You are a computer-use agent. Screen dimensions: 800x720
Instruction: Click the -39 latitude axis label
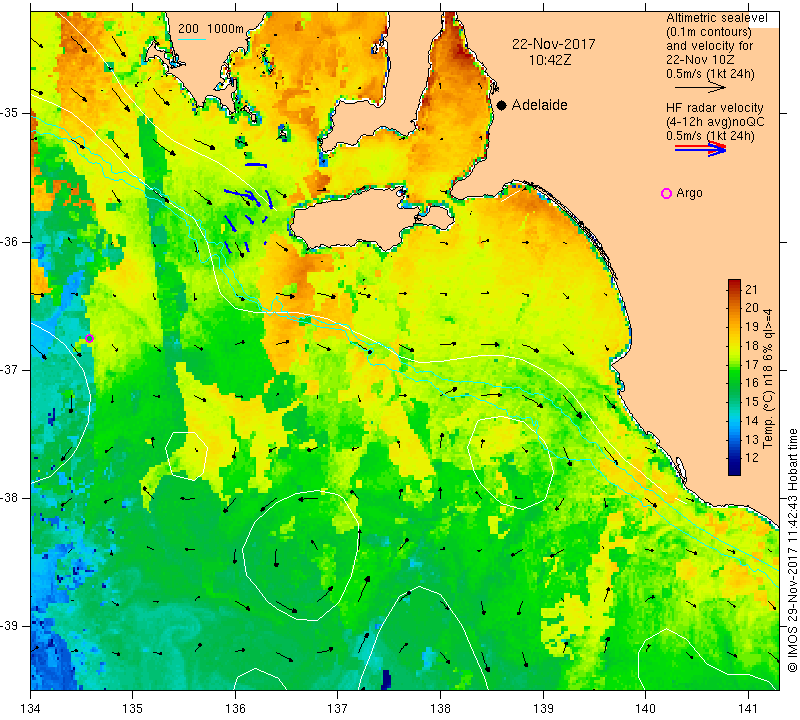click(10, 626)
